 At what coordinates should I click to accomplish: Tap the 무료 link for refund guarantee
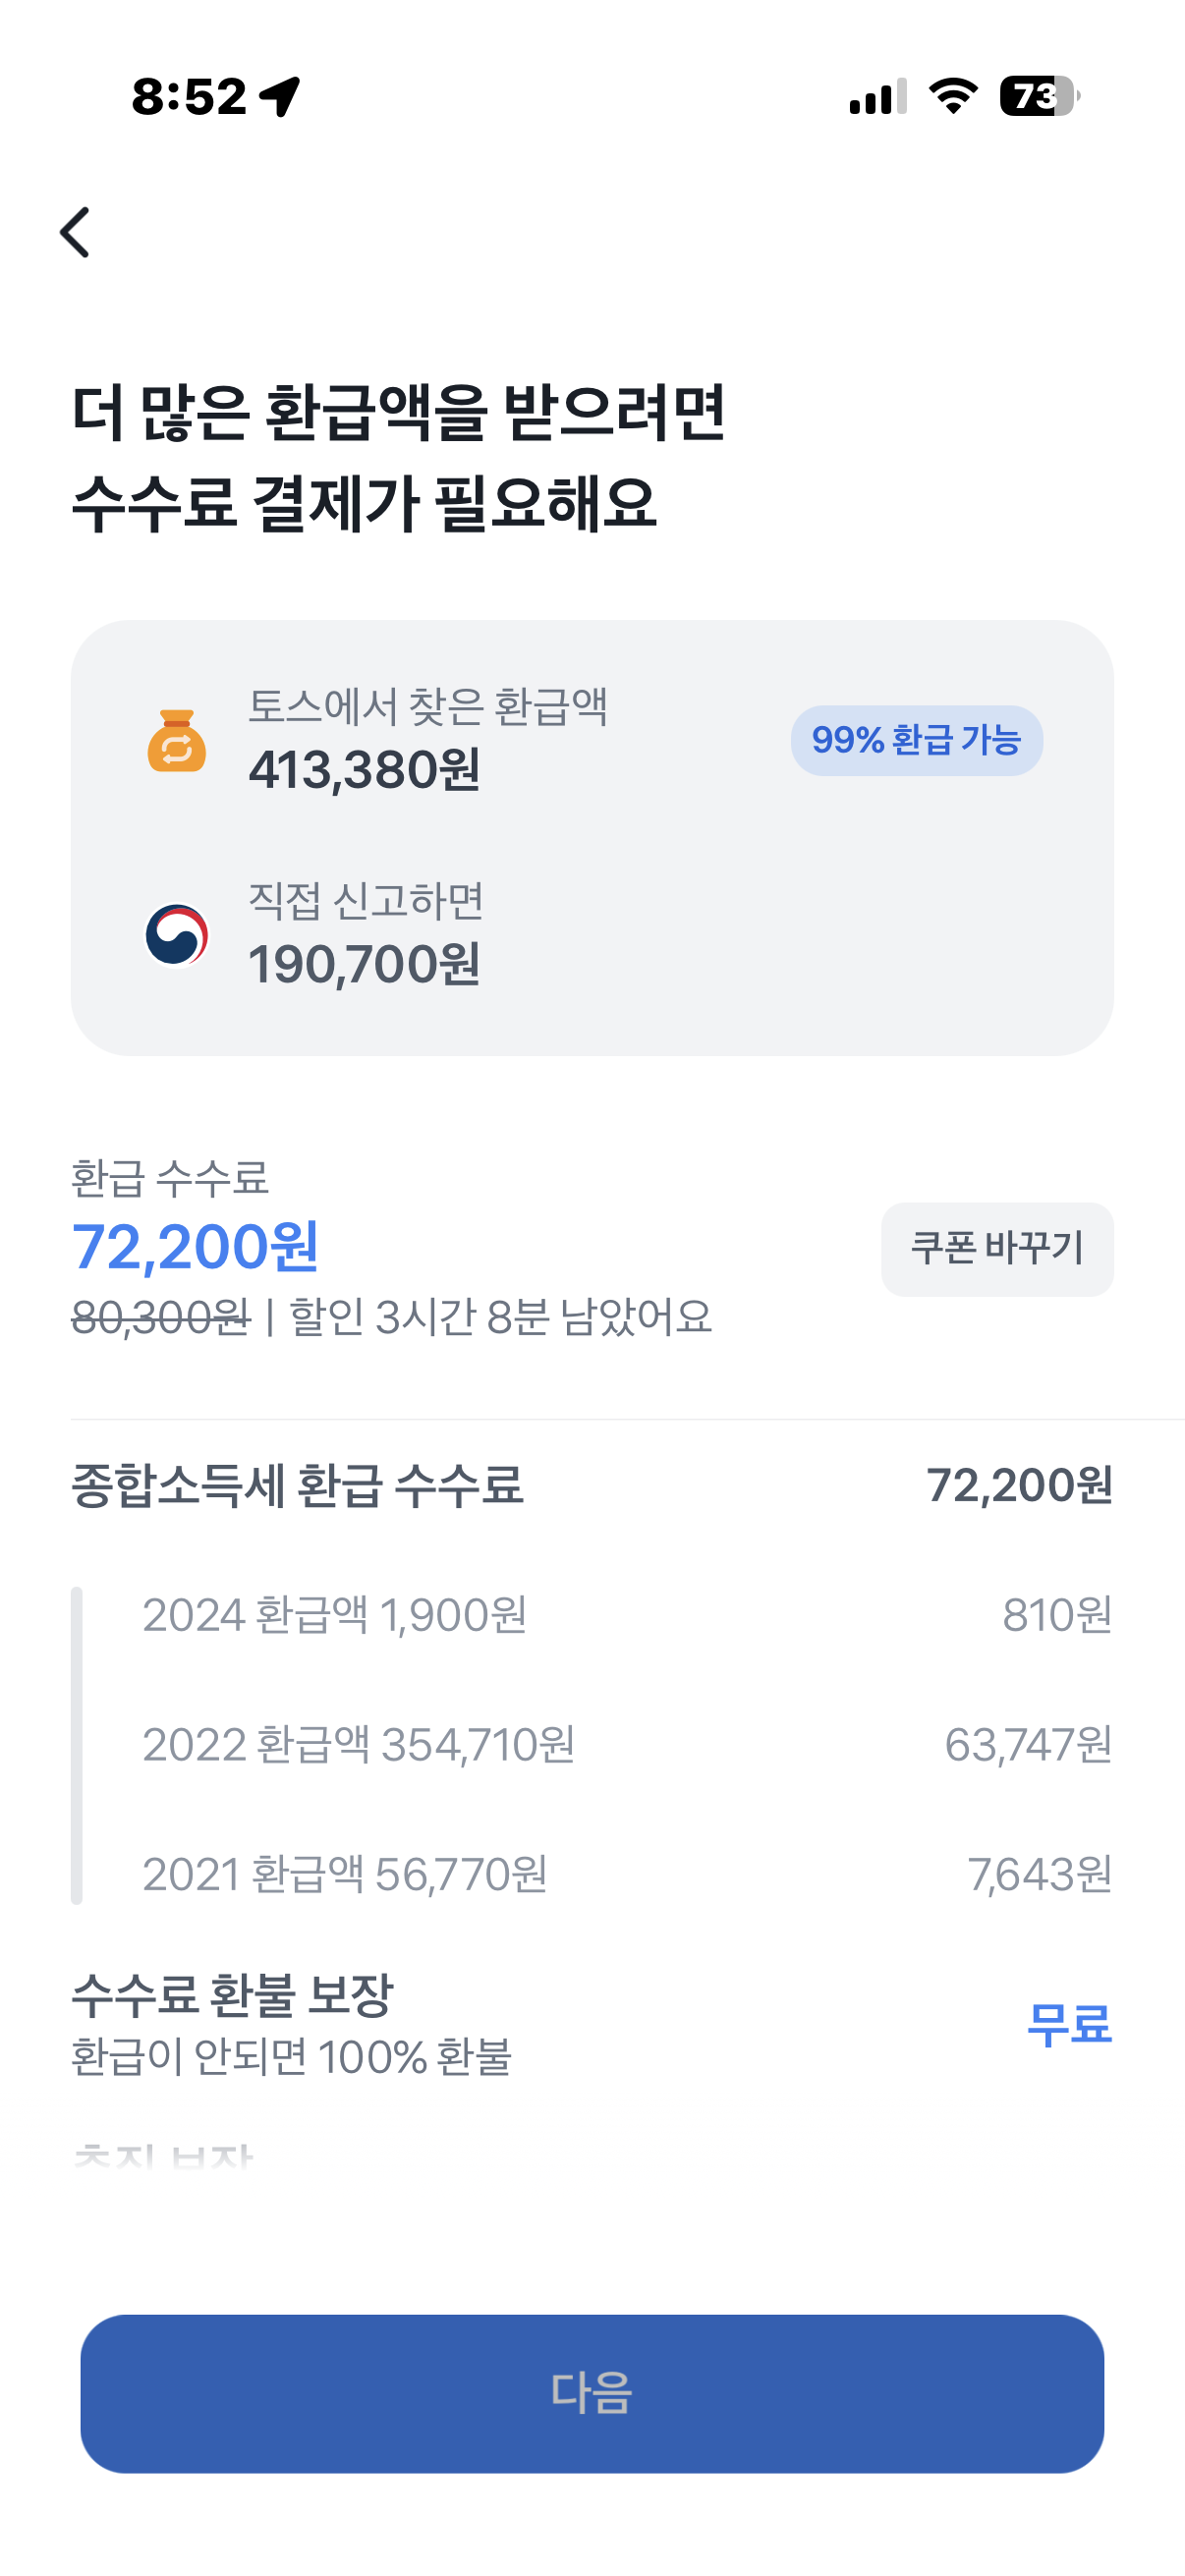[1068, 2025]
